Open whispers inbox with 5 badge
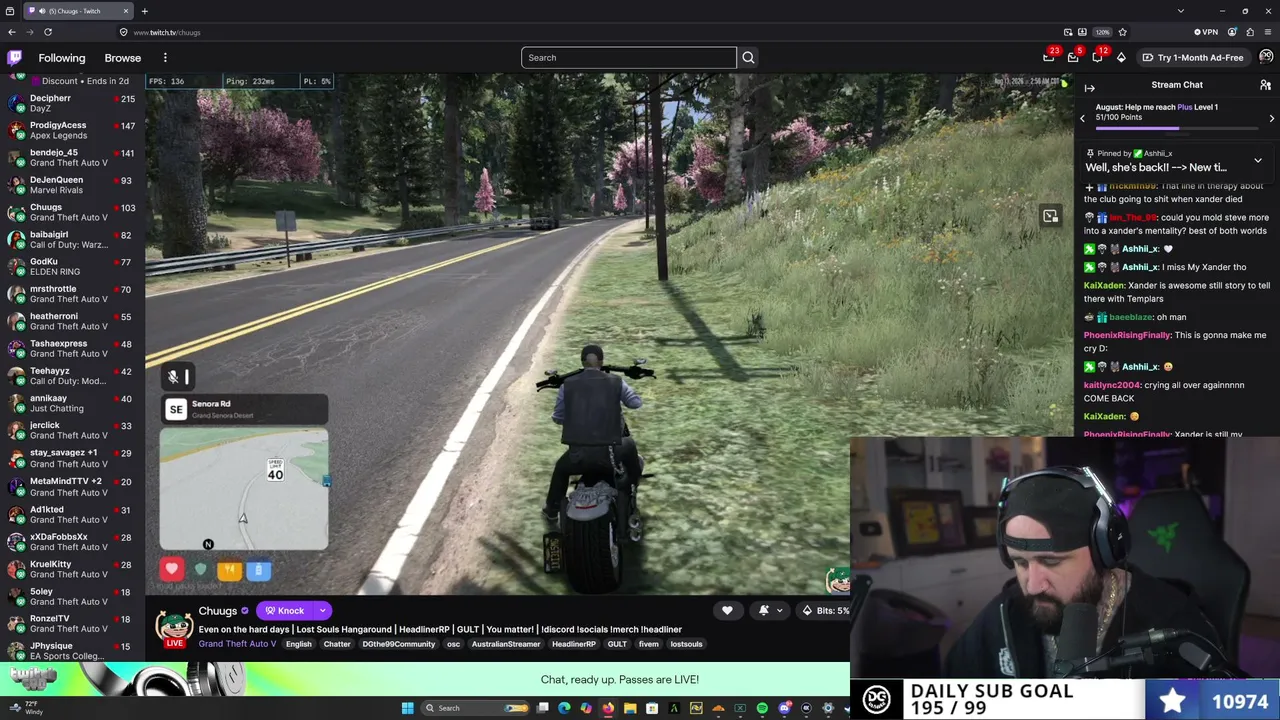 tap(1073, 57)
